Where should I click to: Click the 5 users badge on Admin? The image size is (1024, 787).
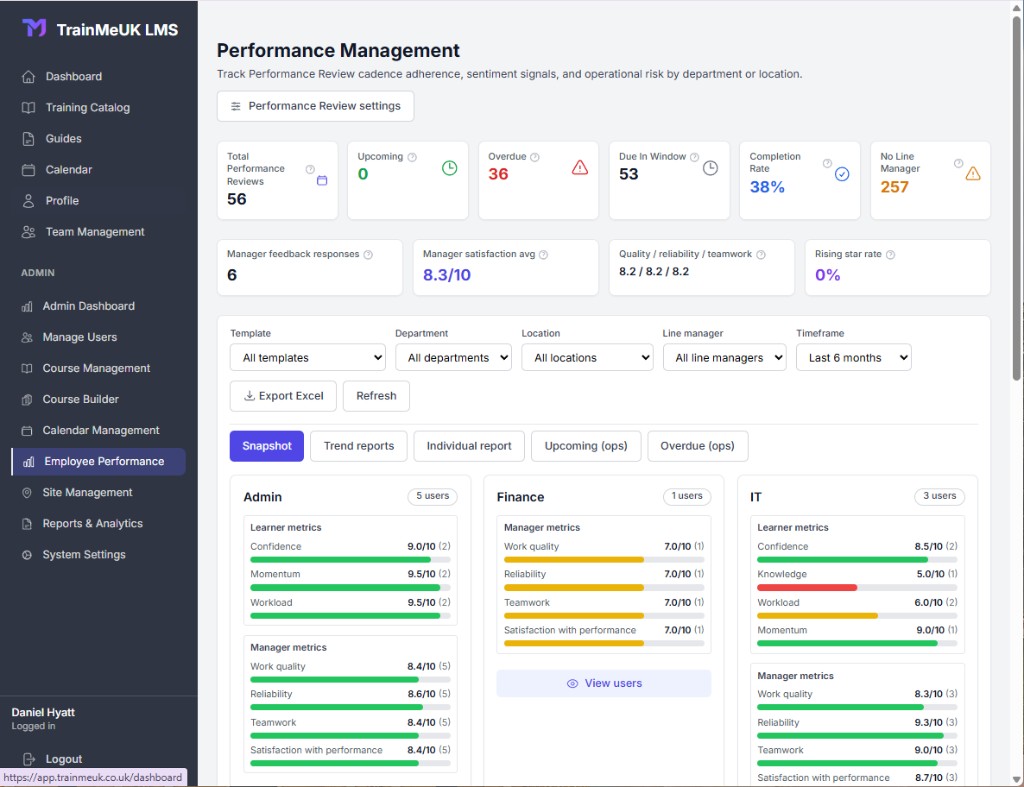click(x=432, y=496)
